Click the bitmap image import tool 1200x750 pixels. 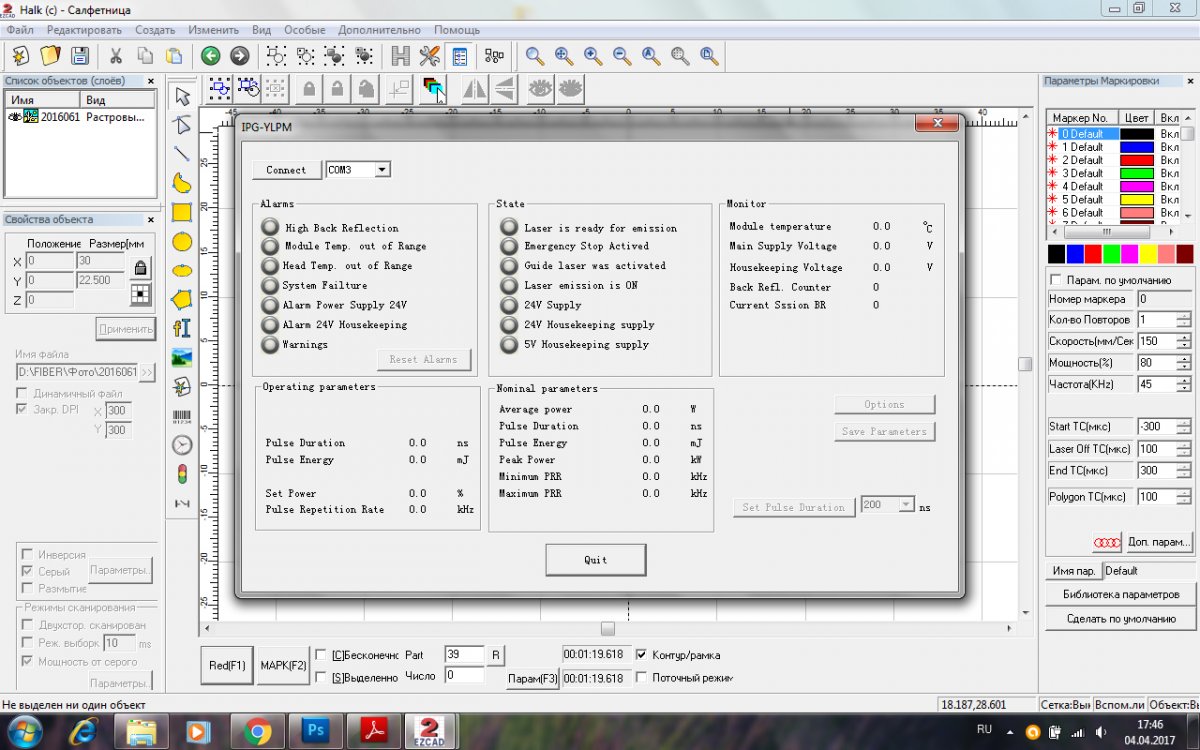181,357
